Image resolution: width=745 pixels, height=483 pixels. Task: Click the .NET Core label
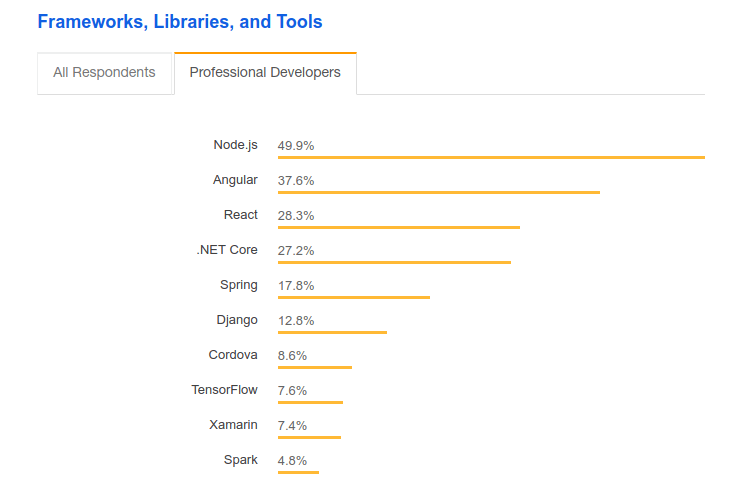[x=227, y=250]
